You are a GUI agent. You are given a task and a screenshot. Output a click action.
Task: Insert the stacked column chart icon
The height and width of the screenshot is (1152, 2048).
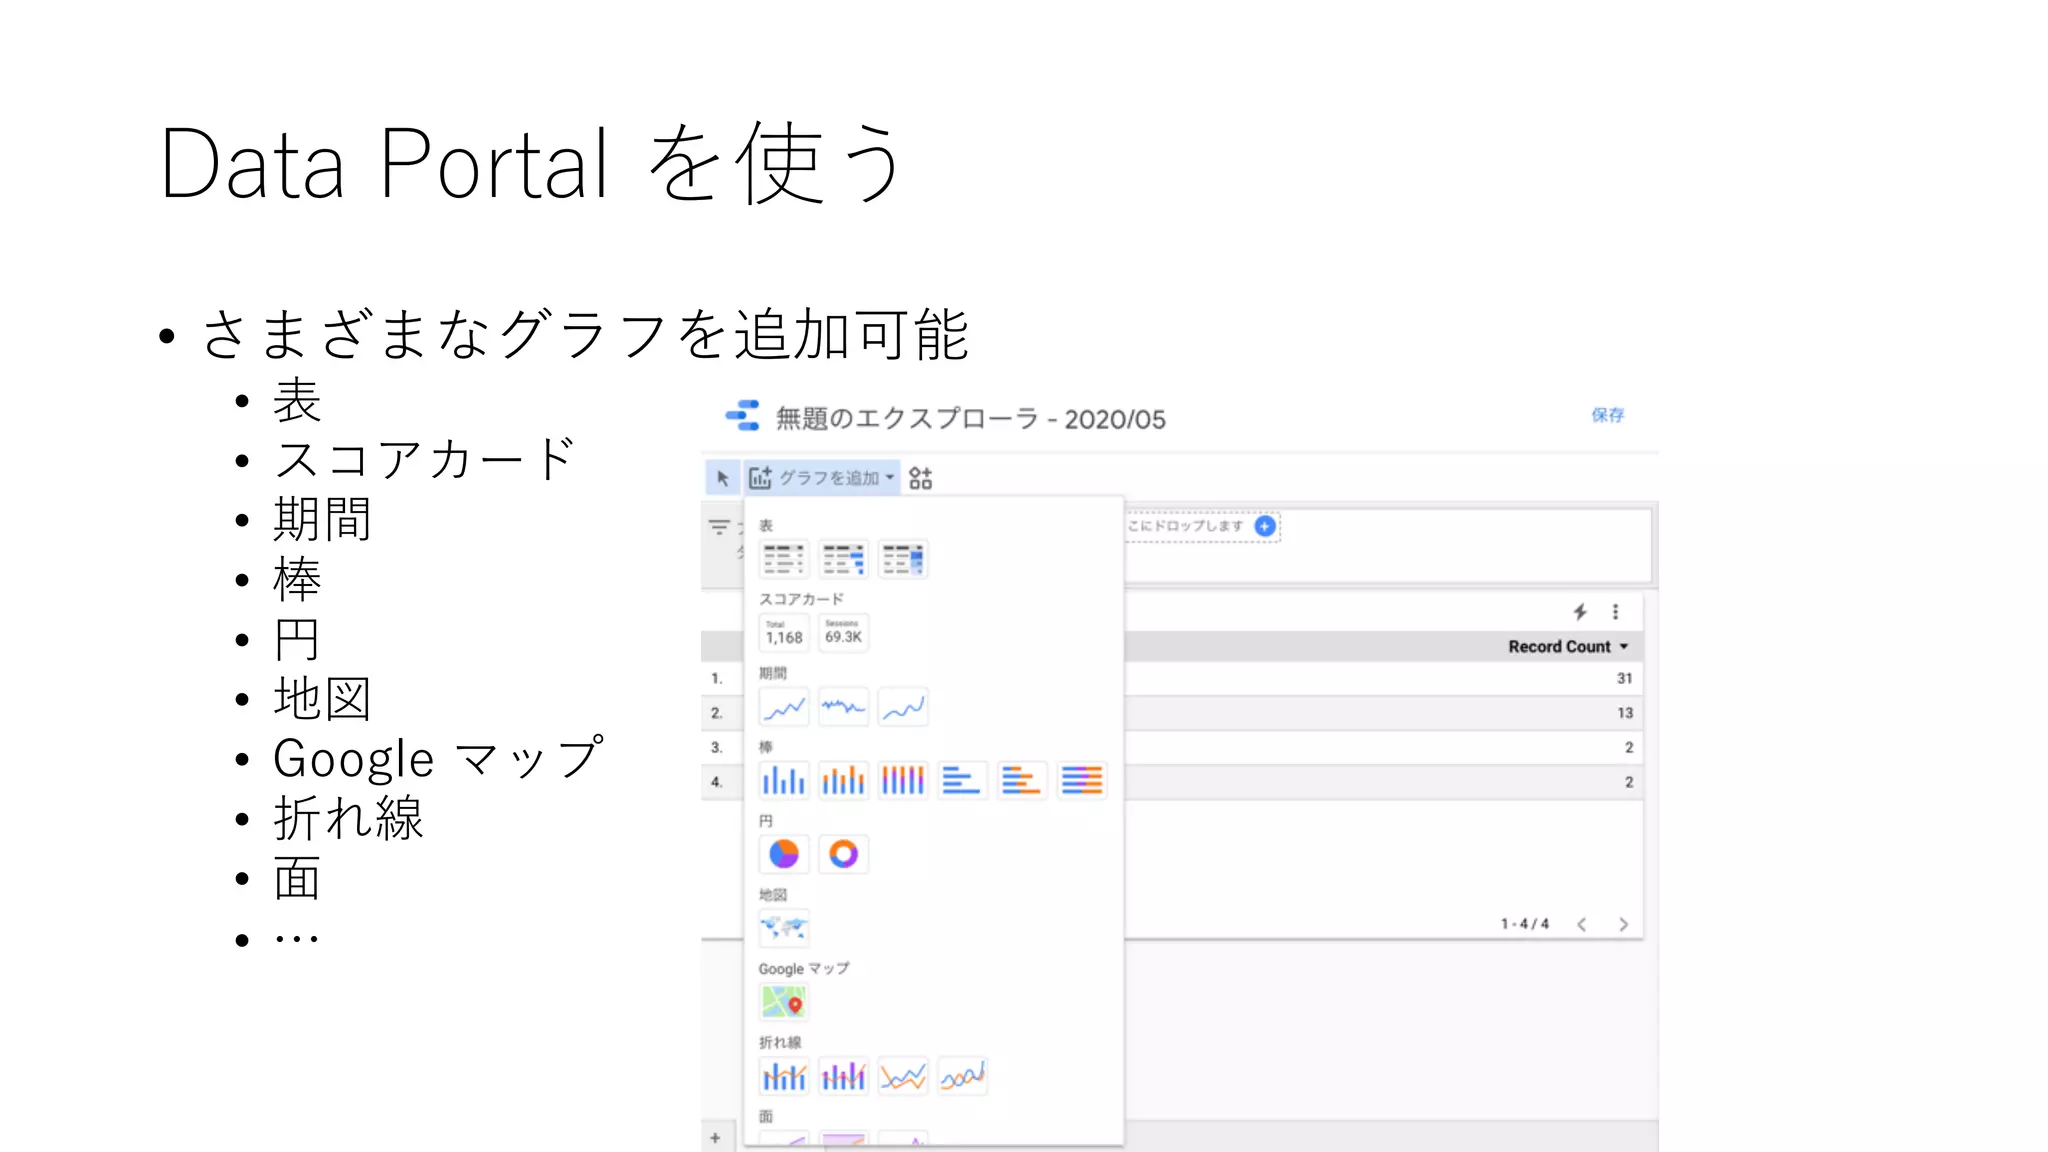843,780
